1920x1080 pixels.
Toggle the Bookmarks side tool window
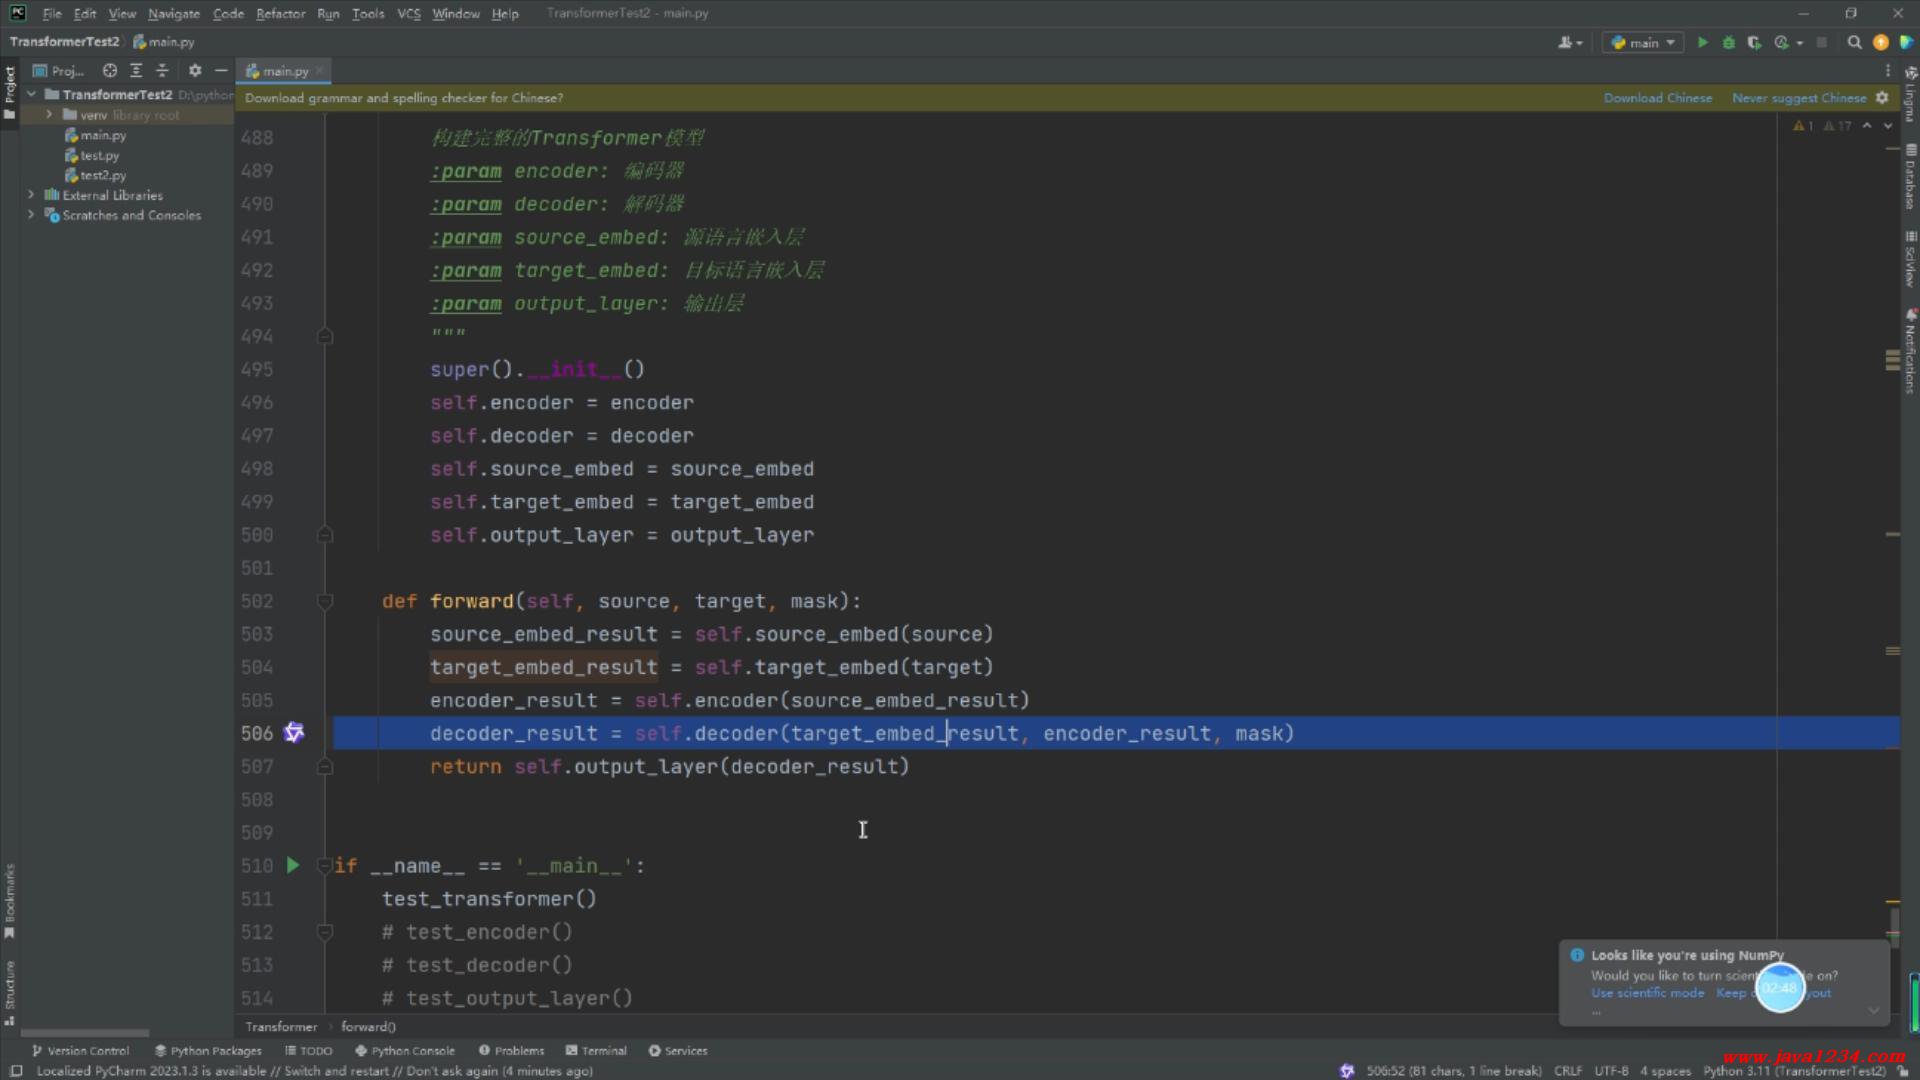[10, 900]
